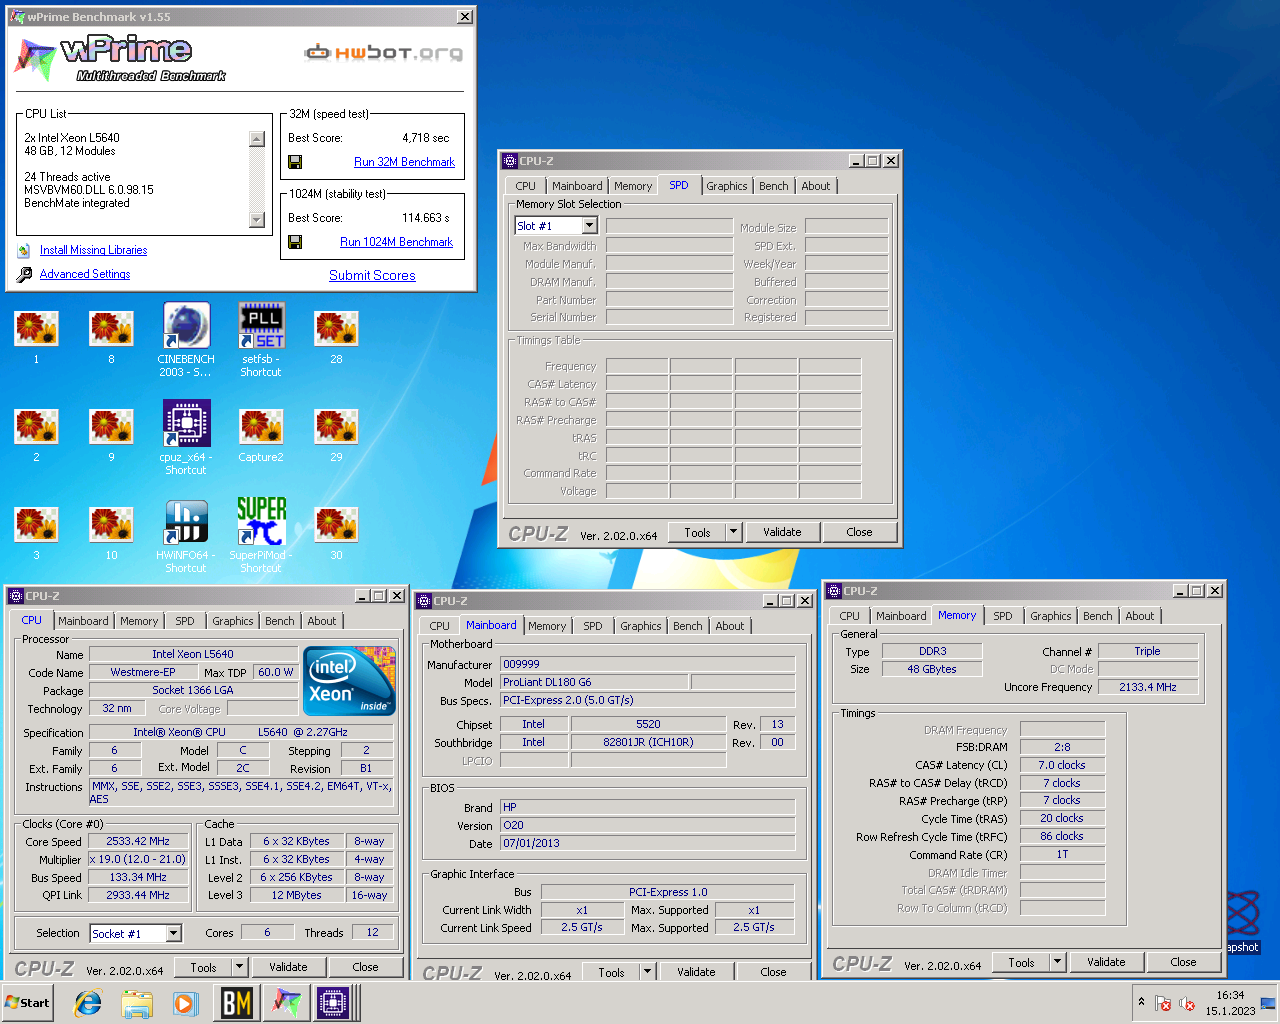Open CINEBENCH 2003 desktop shortcut

[186, 340]
